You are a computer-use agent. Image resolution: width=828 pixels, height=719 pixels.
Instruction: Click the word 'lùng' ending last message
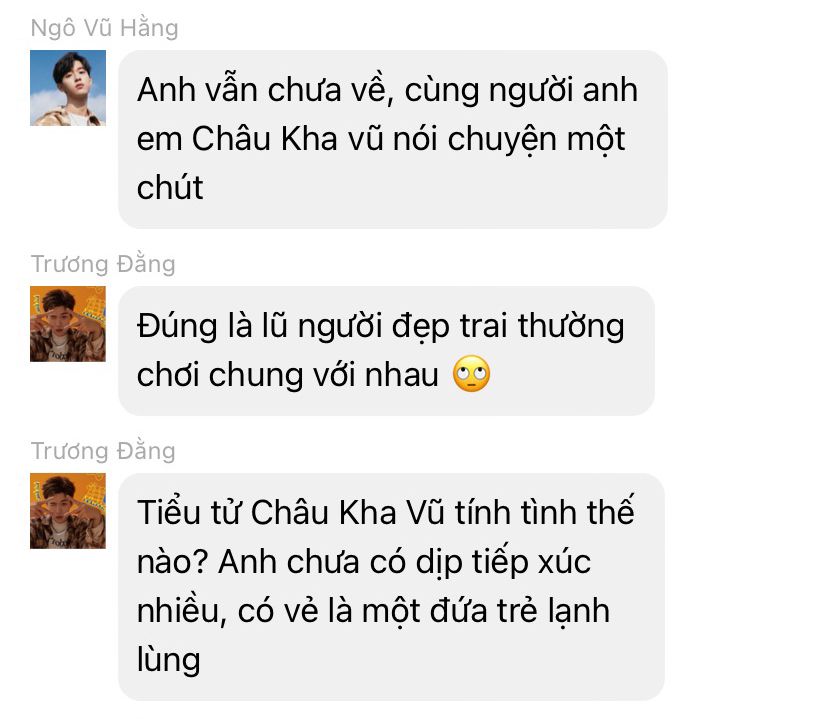point(168,661)
